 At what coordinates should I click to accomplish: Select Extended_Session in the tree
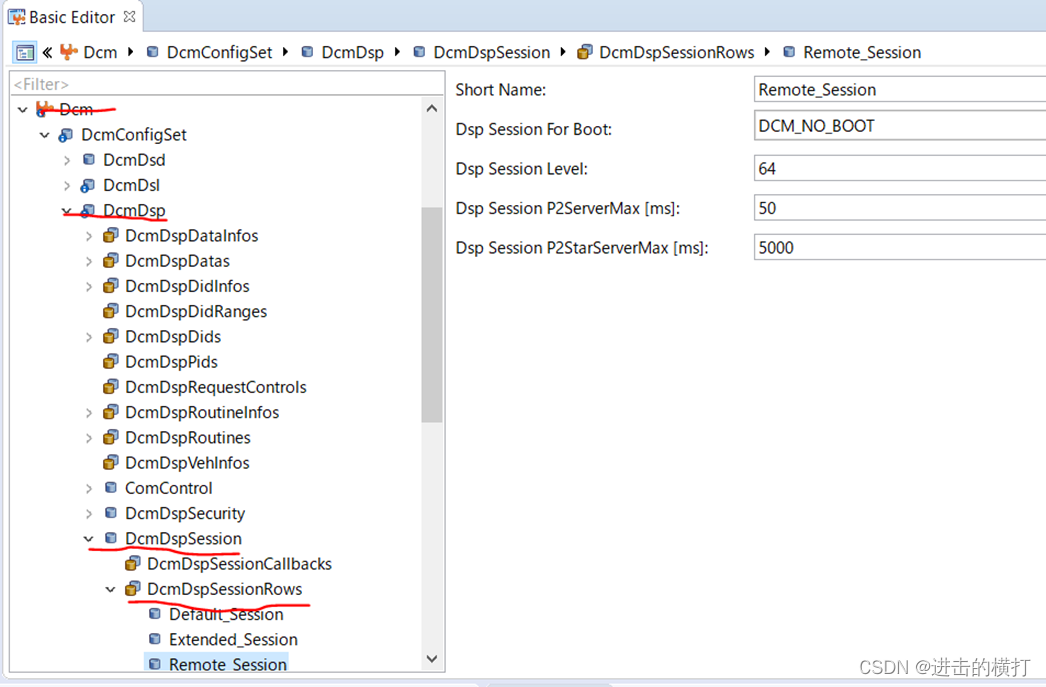233,640
